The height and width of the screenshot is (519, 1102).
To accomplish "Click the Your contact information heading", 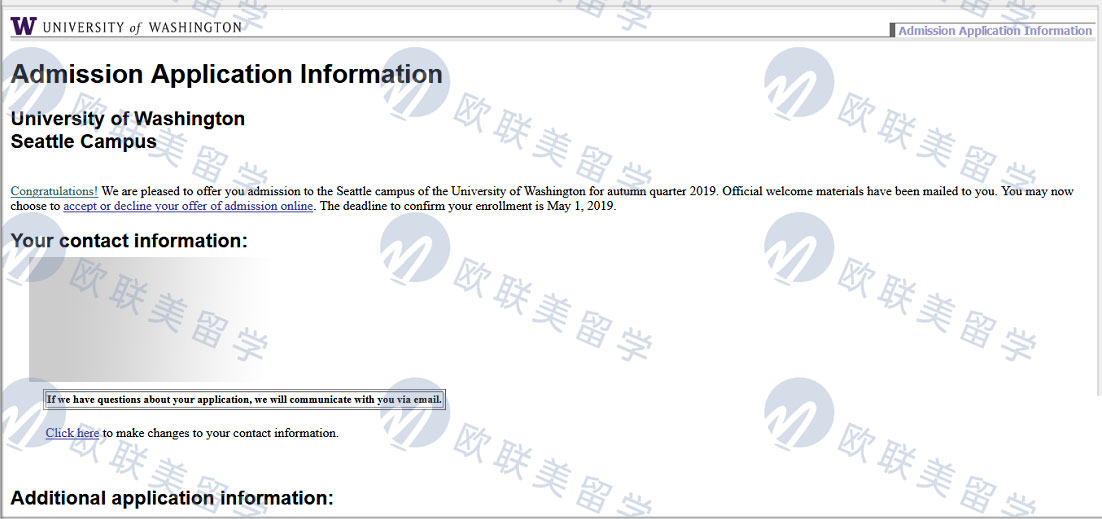I will point(129,241).
